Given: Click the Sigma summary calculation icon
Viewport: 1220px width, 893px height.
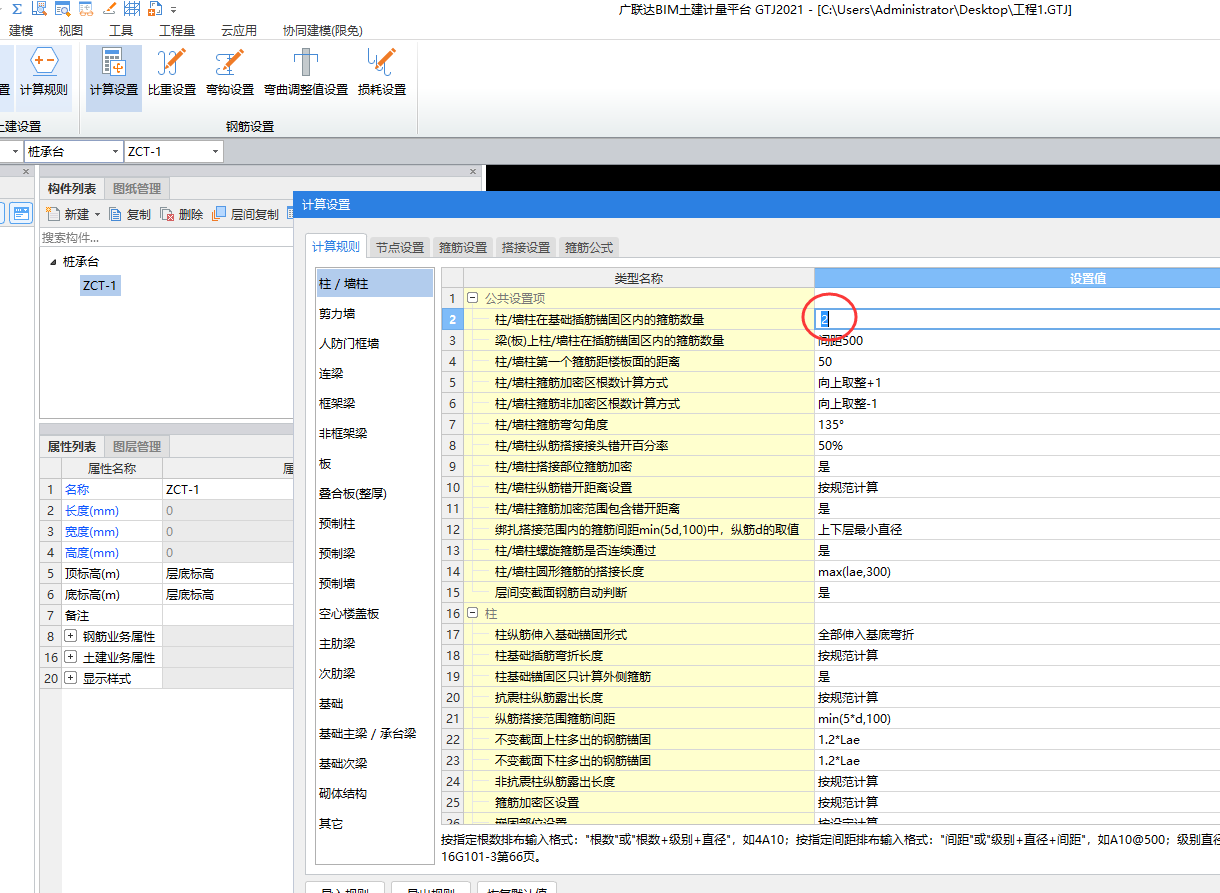Looking at the screenshot, I should point(17,9).
